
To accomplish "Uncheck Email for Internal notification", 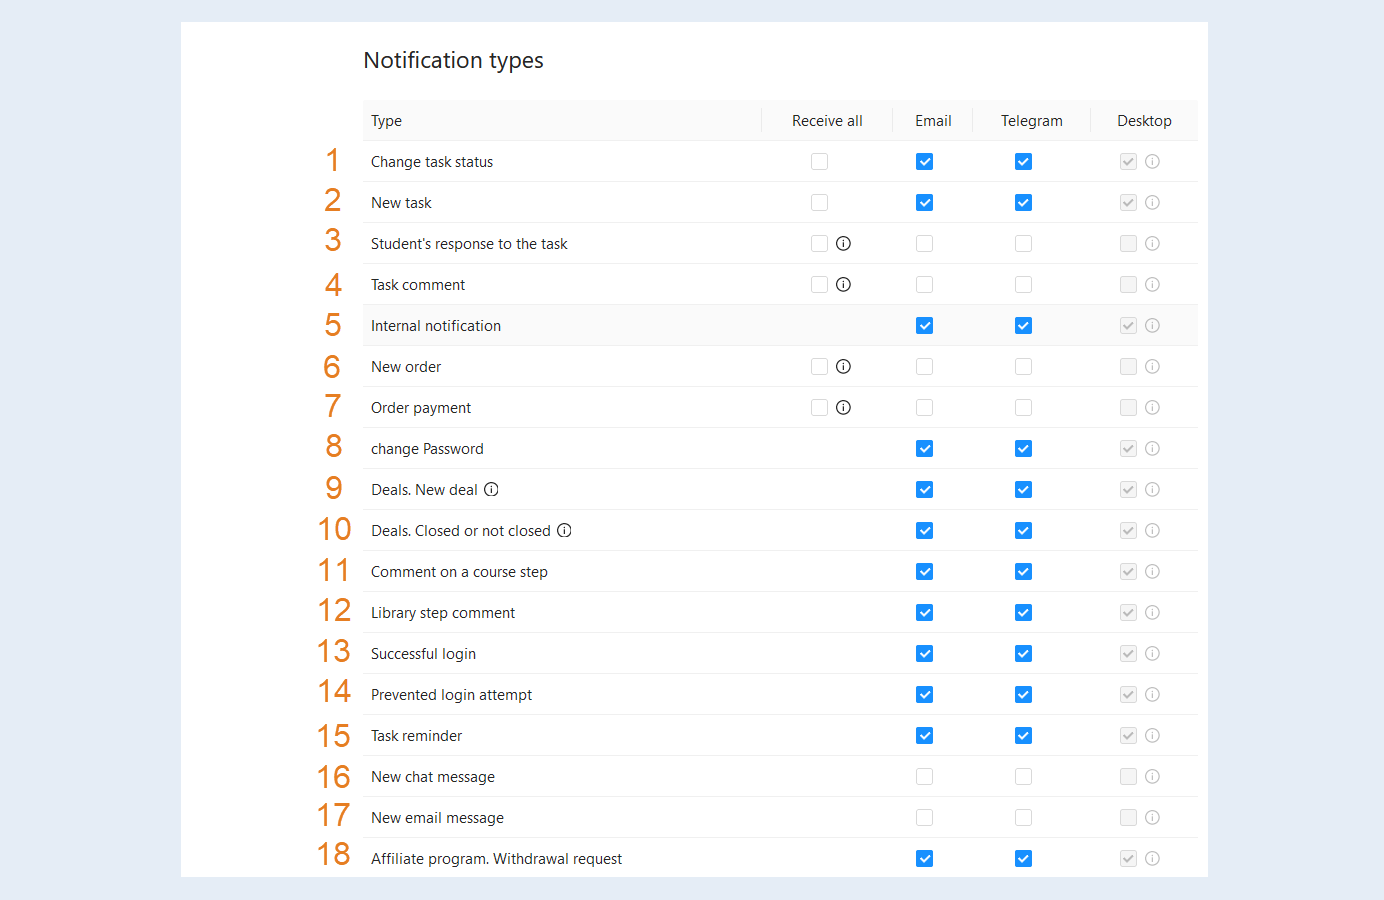I will point(924,325).
